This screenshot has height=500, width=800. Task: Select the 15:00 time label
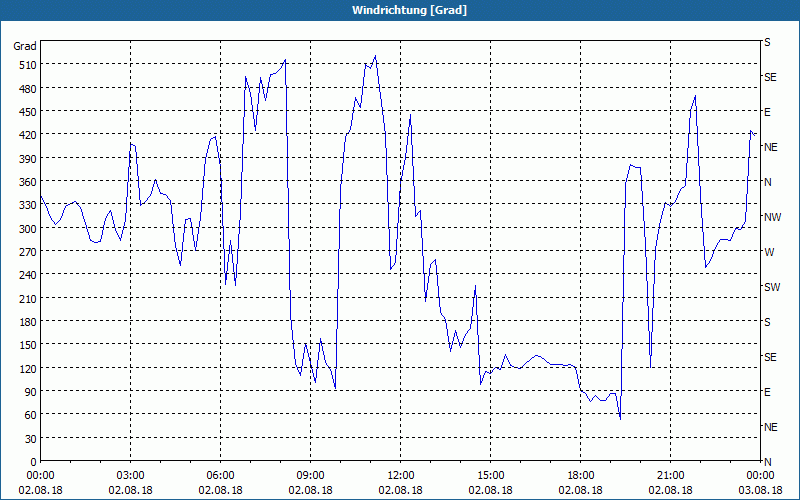[x=491, y=476]
